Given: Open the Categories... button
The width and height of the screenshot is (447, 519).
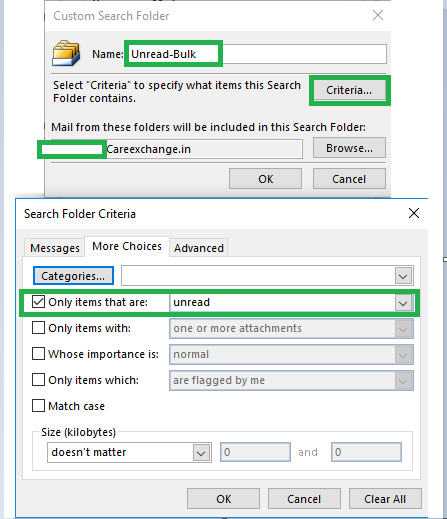Looking at the screenshot, I should pyautogui.click(x=73, y=276).
